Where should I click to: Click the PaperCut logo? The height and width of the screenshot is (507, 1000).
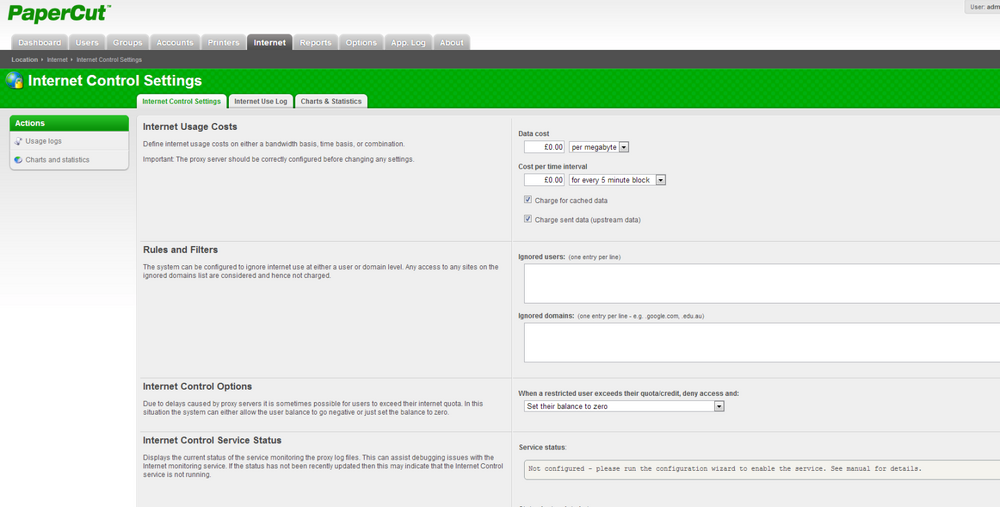[x=59, y=13]
